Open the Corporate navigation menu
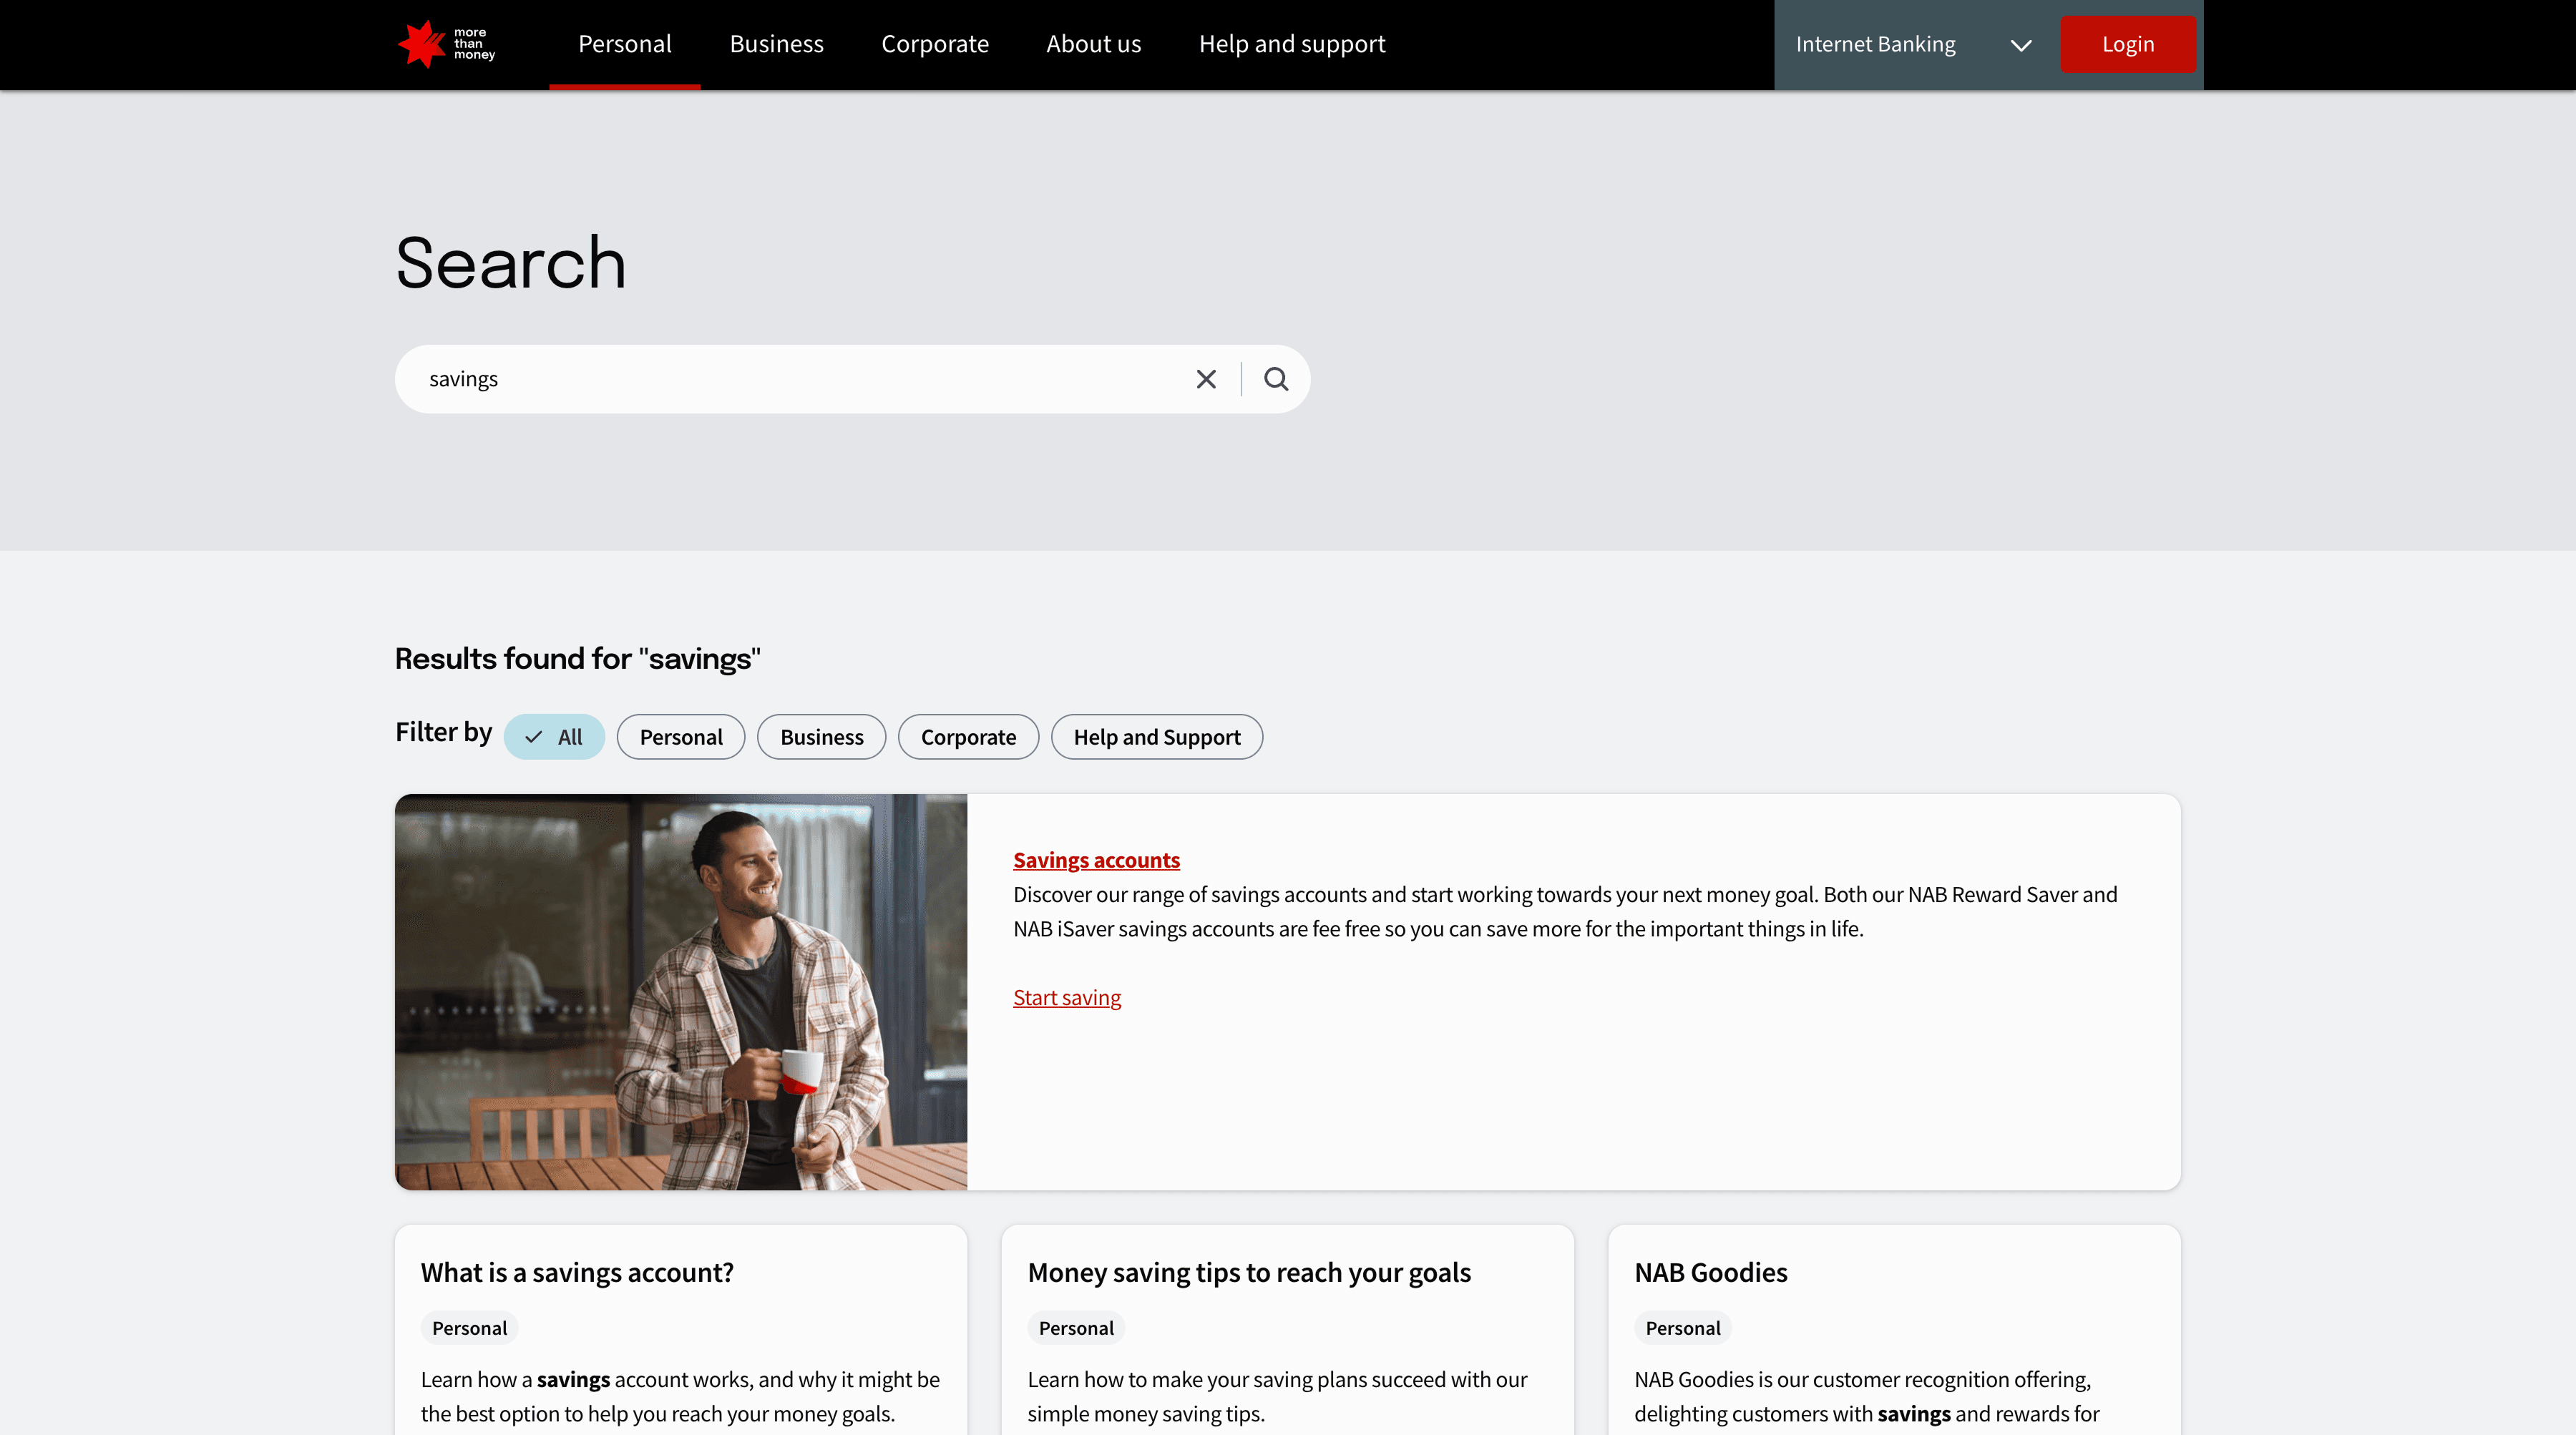Viewport: 2576px width, 1435px height. coord(934,44)
